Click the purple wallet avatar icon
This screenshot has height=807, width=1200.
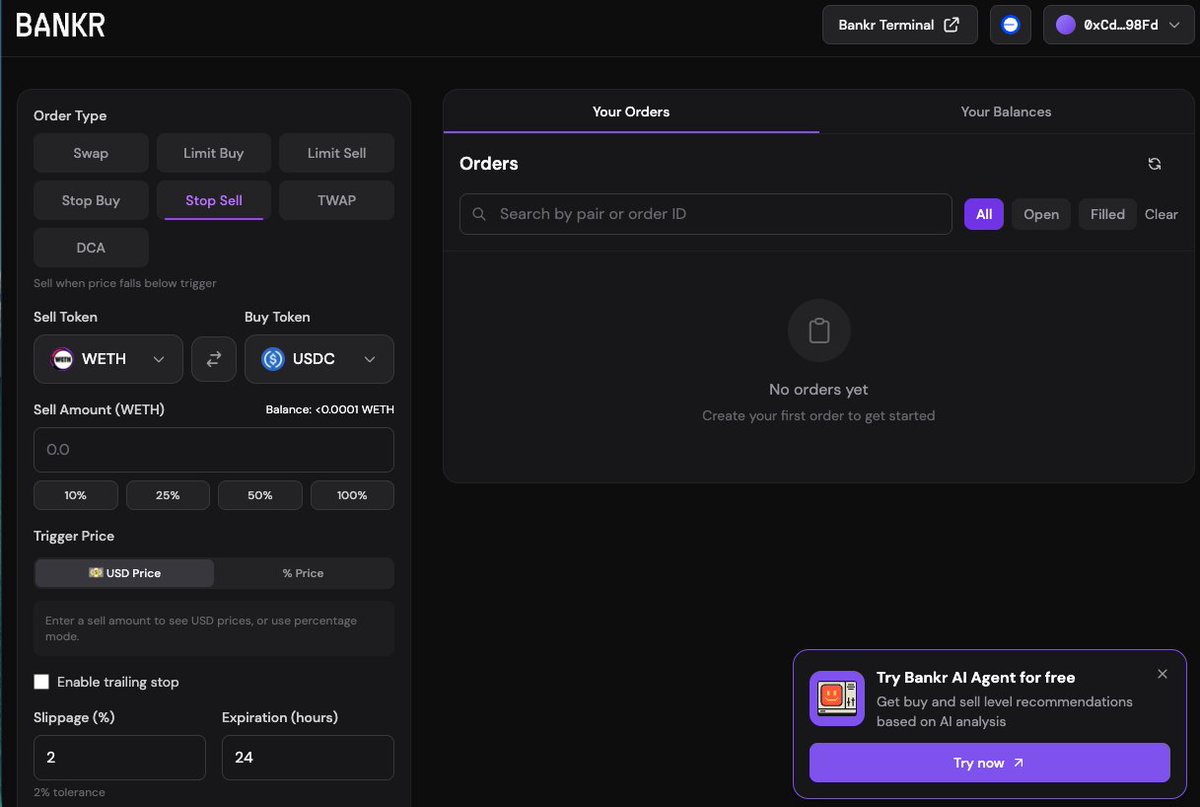click(1066, 25)
